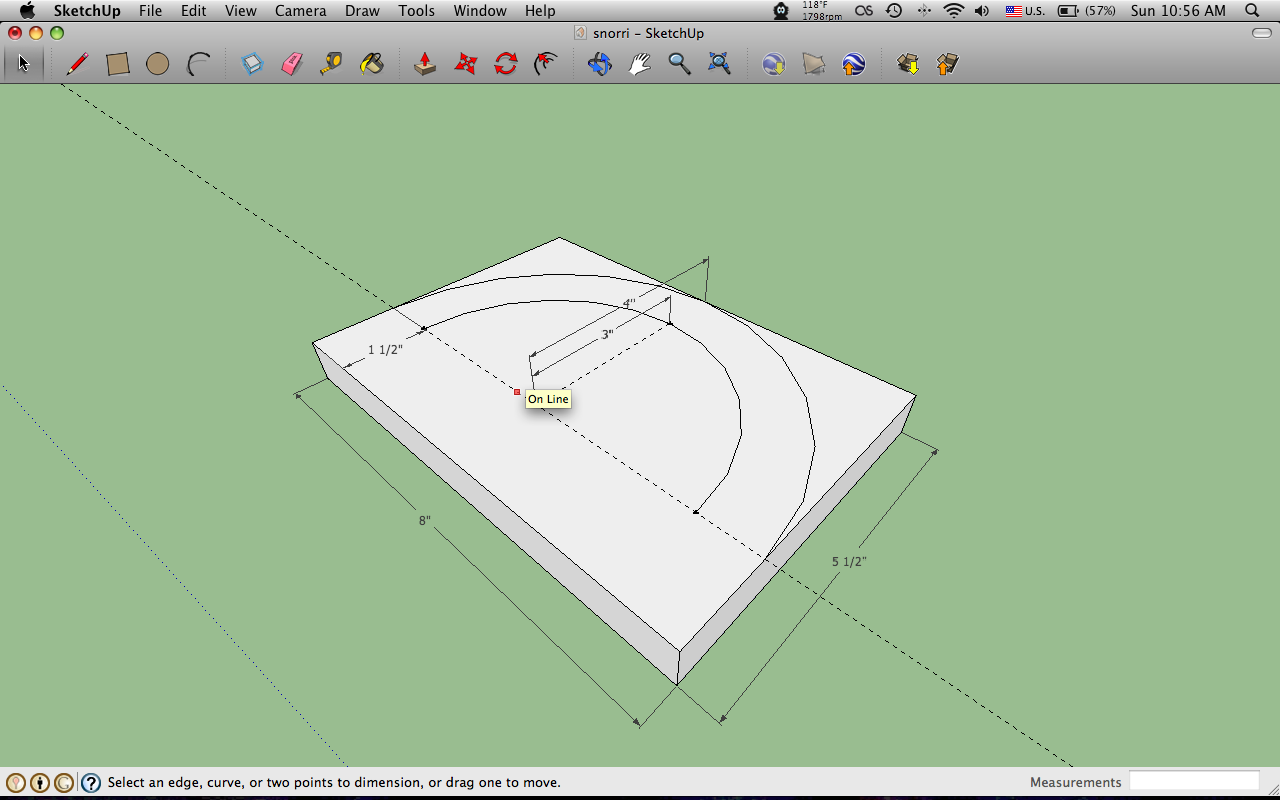Open the Draw menu
Viewport: 1280px width, 800px height.
362,11
